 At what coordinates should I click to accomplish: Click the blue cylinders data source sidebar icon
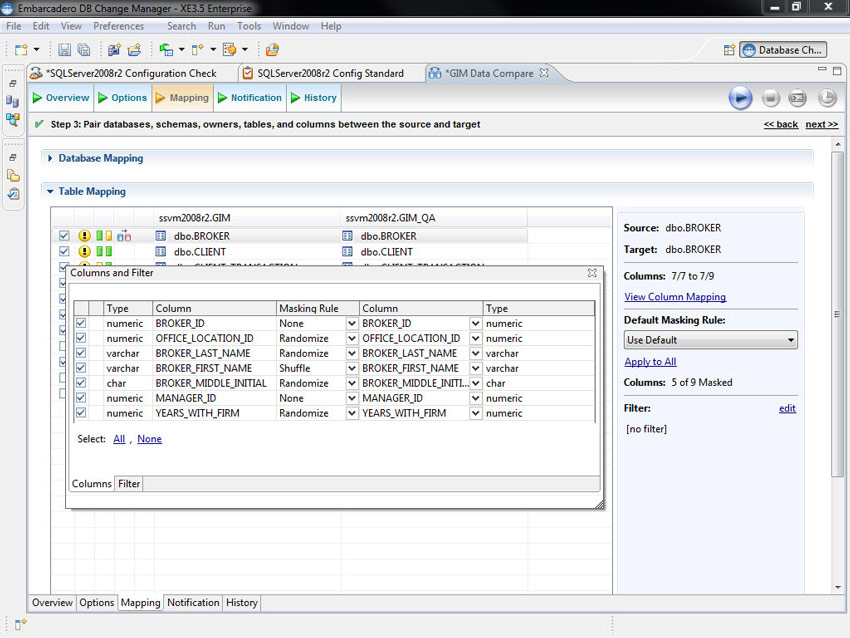pos(12,101)
